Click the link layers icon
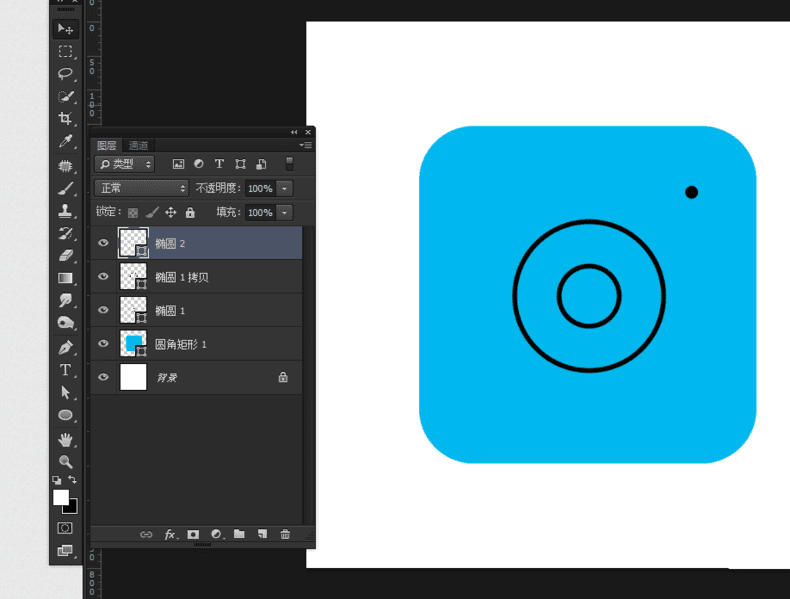 [146, 535]
